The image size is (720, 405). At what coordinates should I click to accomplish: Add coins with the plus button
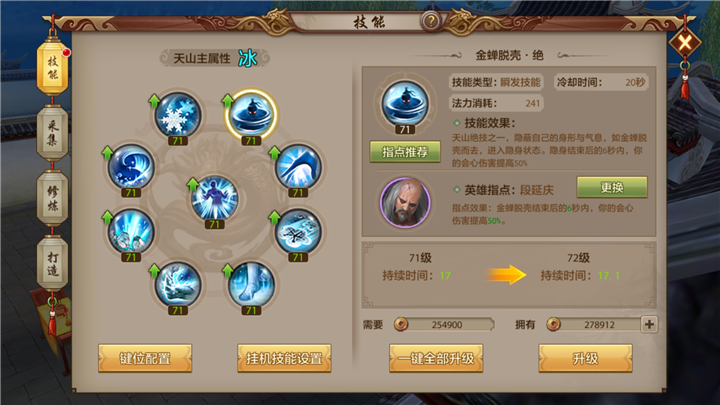(649, 325)
